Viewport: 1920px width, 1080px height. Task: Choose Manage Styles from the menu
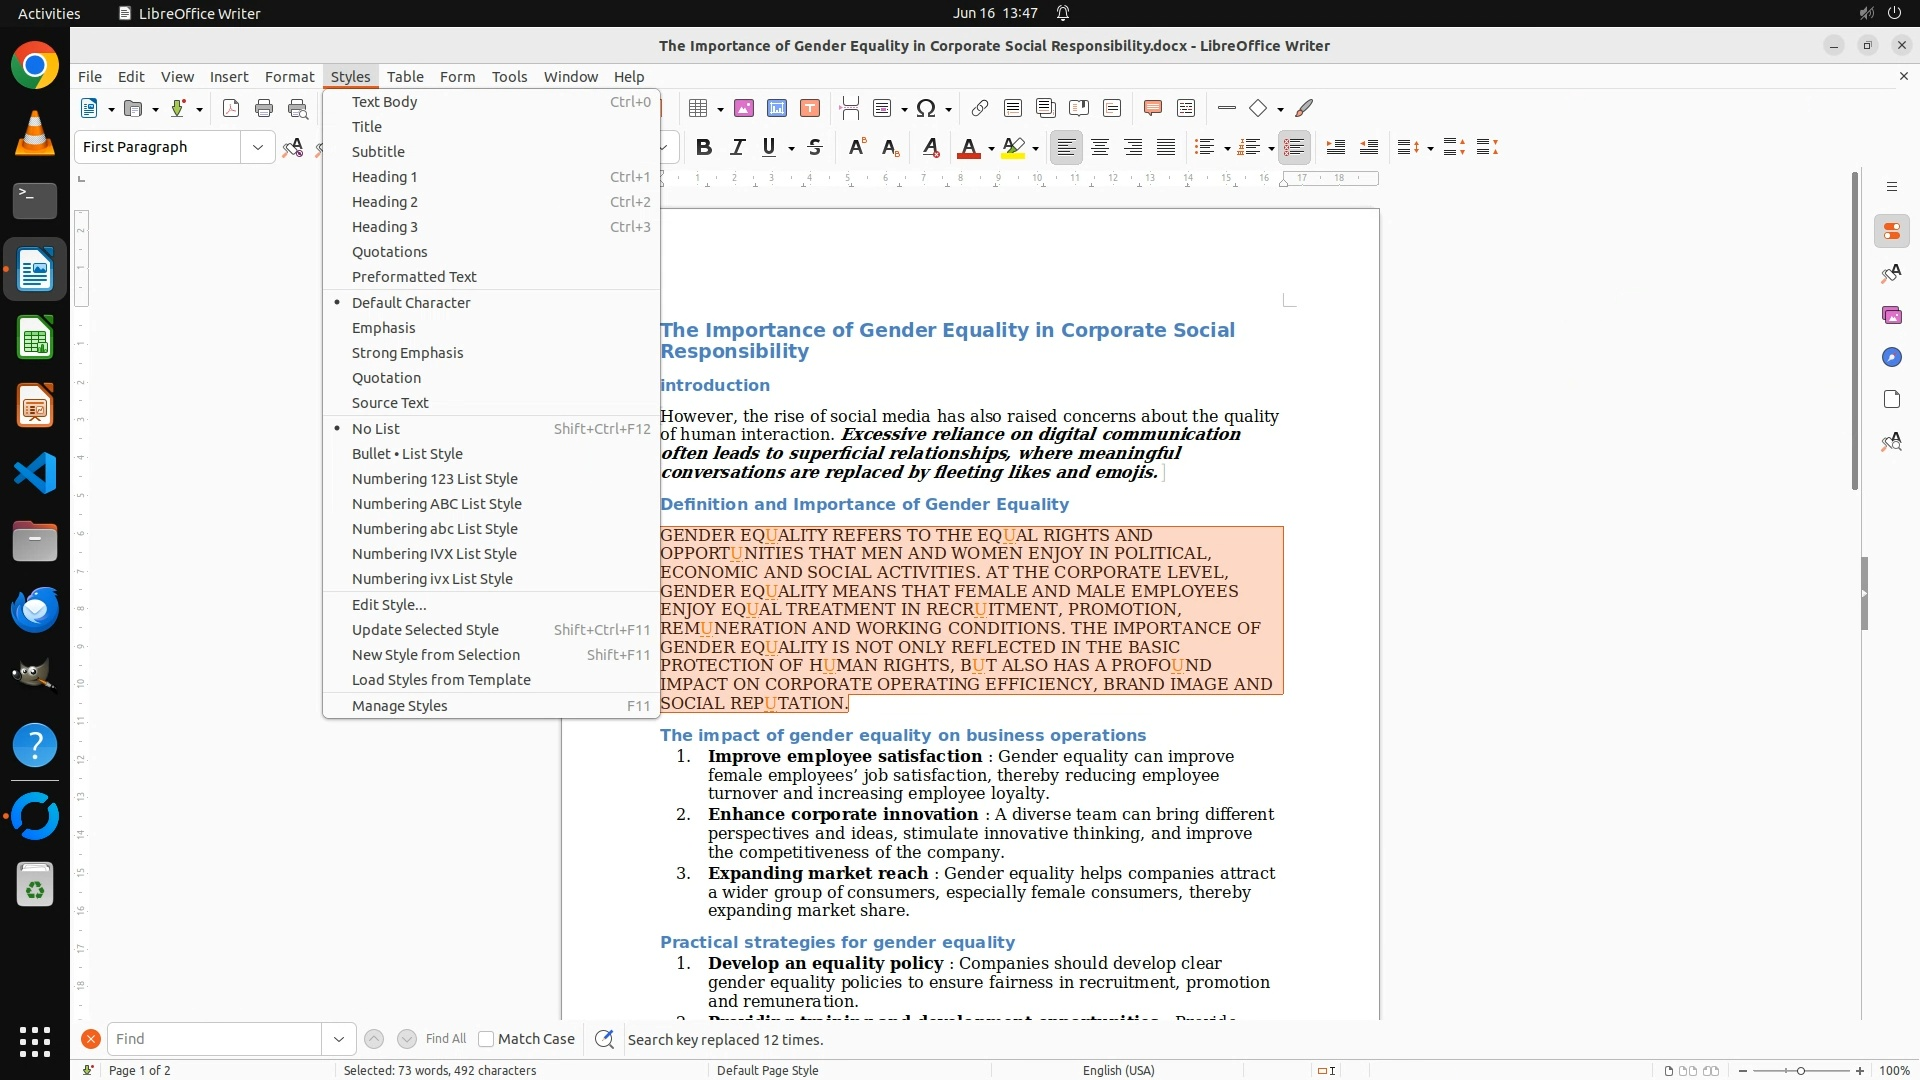[x=399, y=706]
